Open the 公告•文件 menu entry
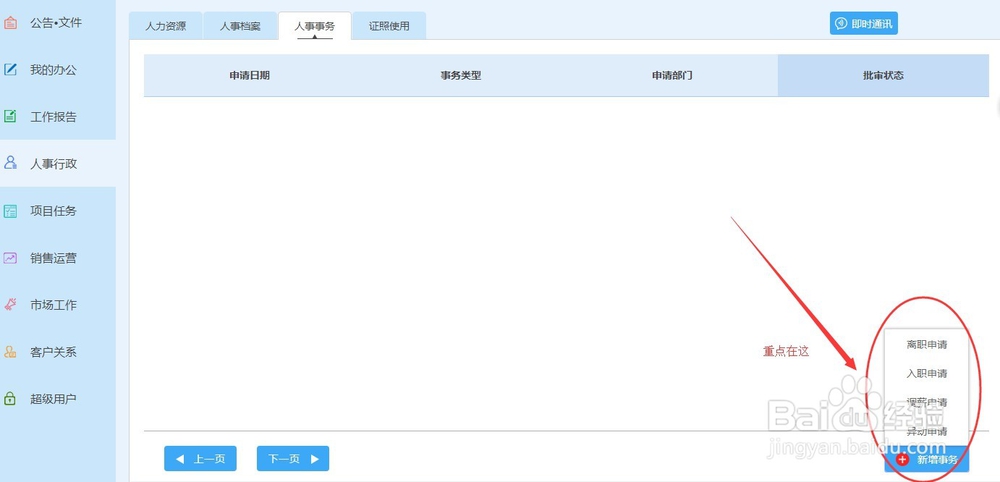The width and height of the screenshot is (1000, 482). click(x=58, y=23)
